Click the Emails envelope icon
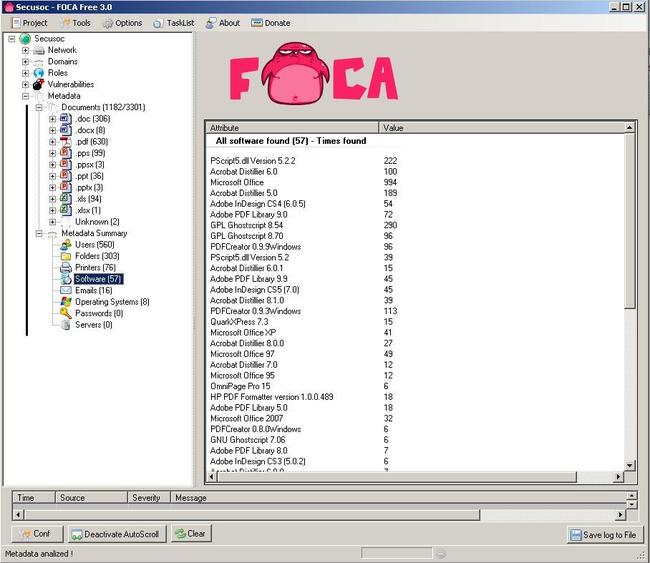650x563 pixels. (x=65, y=290)
